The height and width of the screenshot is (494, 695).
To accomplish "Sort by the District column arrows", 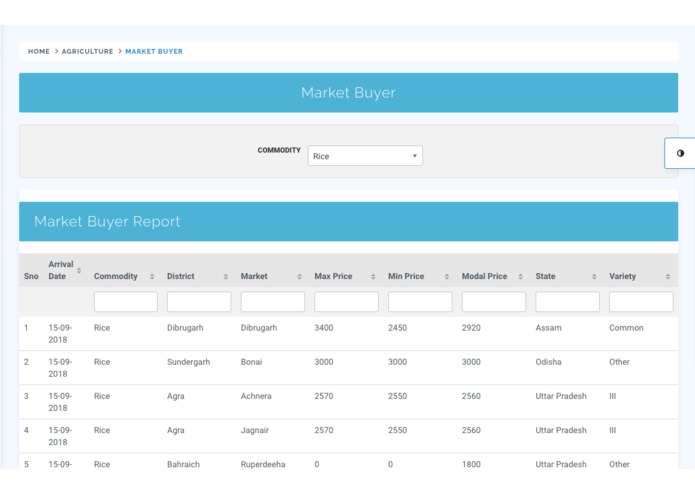I will [x=226, y=276].
